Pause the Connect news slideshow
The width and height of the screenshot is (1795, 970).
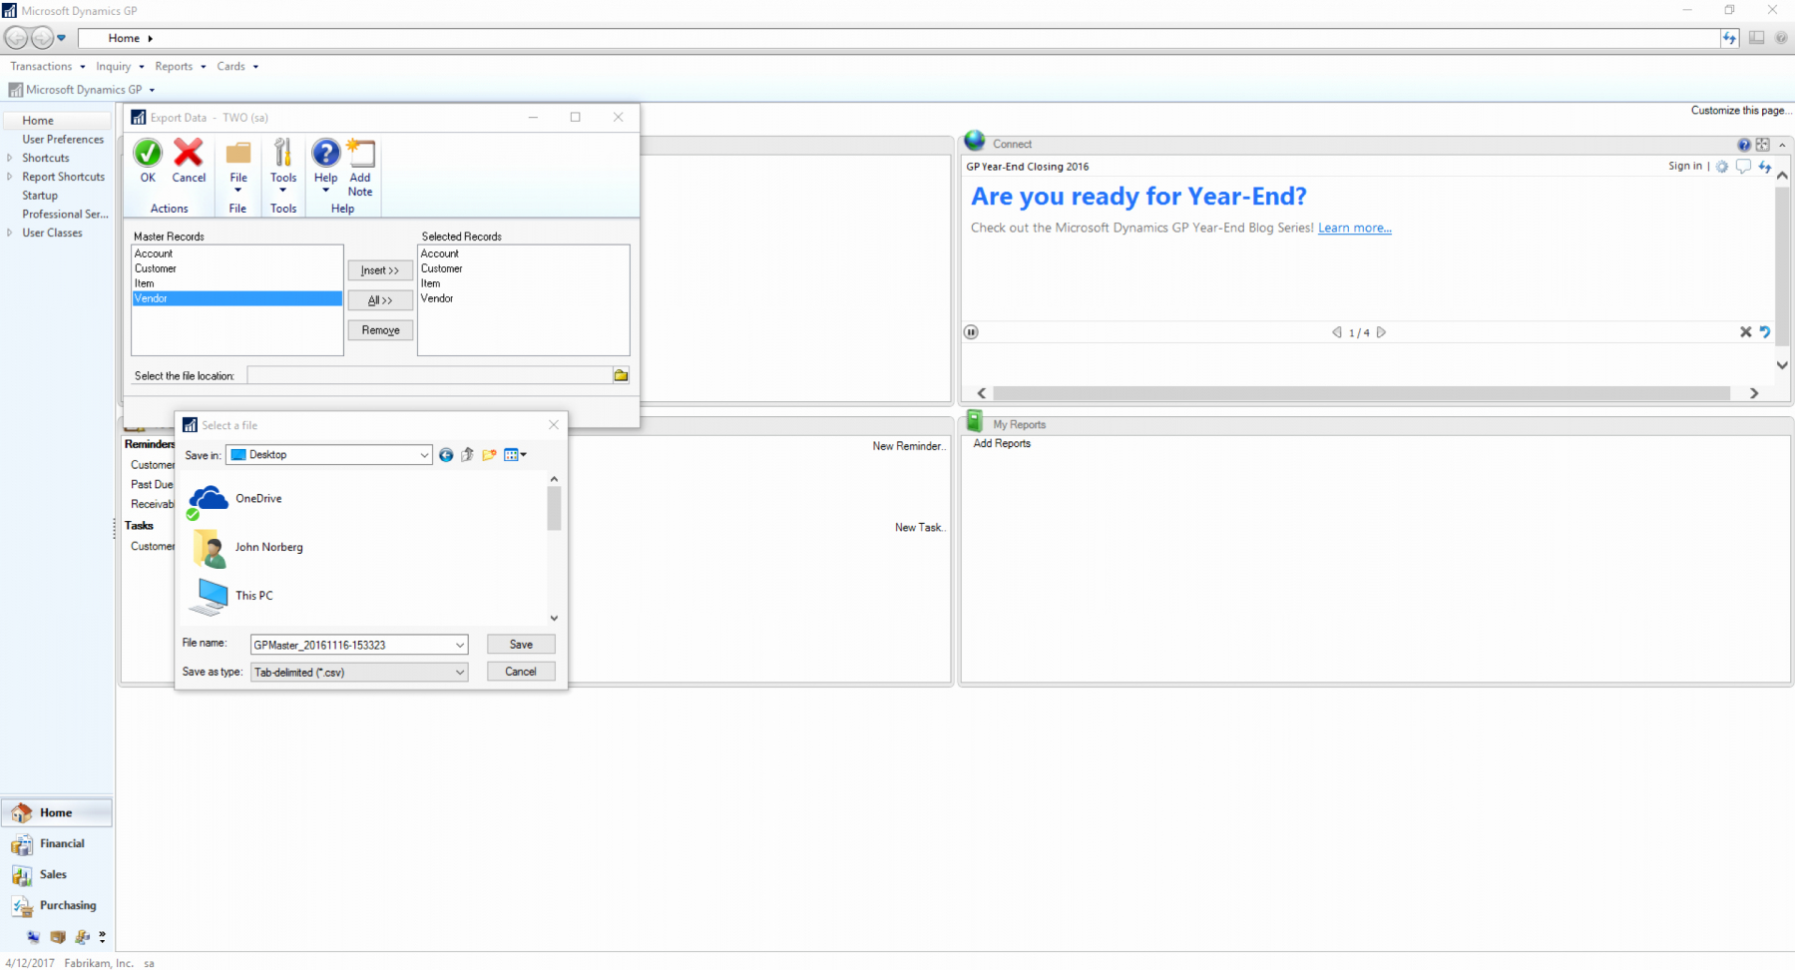[x=971, y=331]
